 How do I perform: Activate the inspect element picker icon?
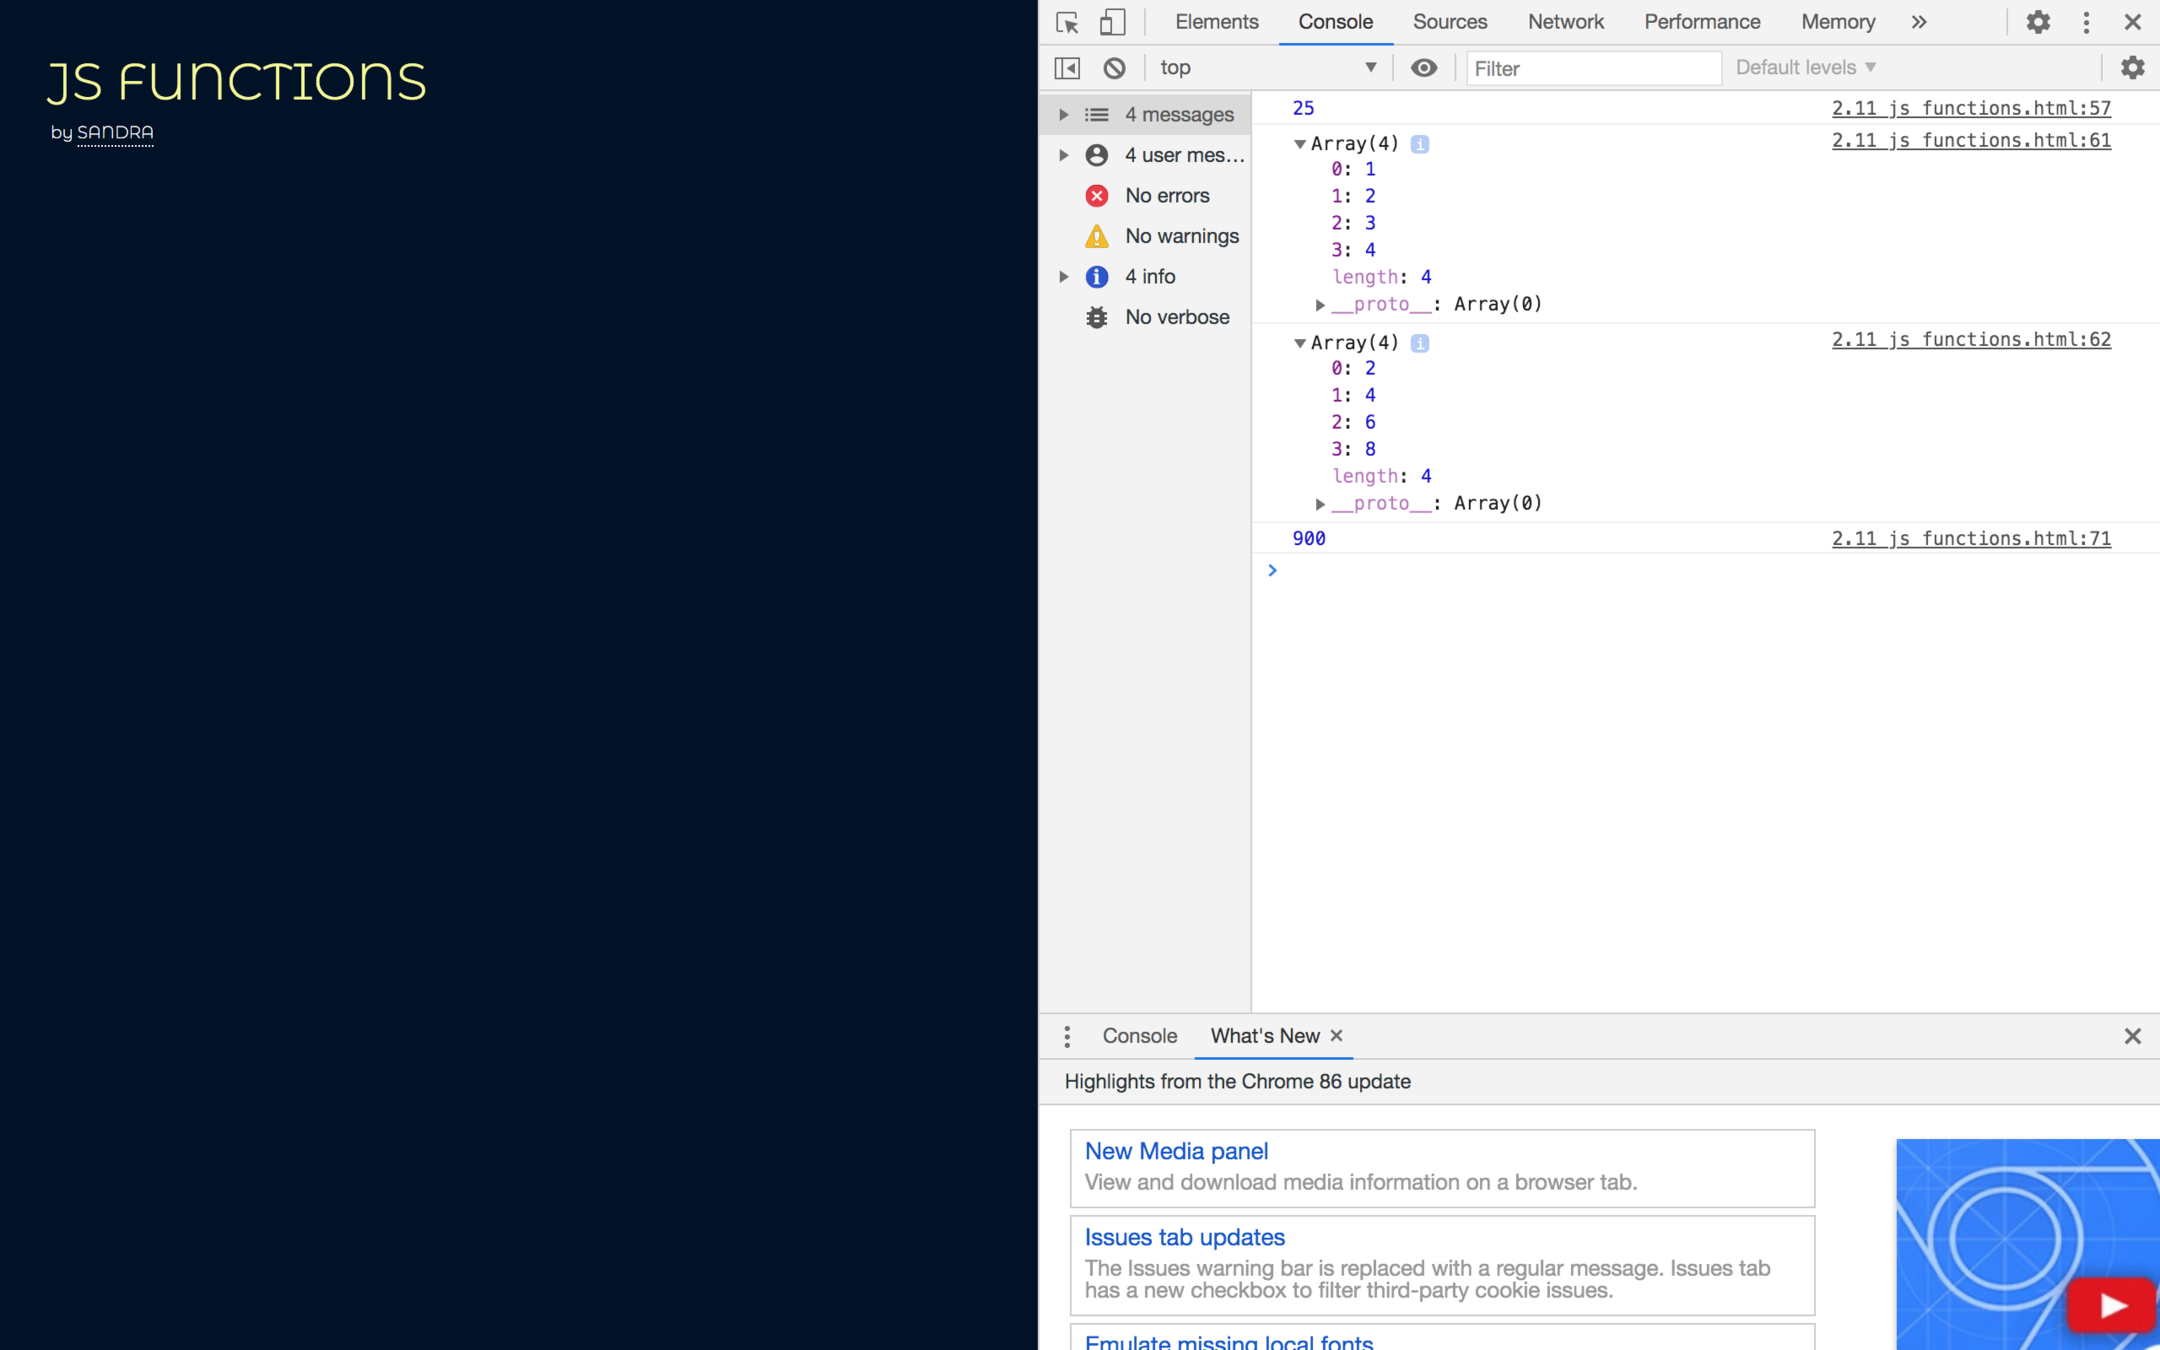click(x=1067, y=22)
